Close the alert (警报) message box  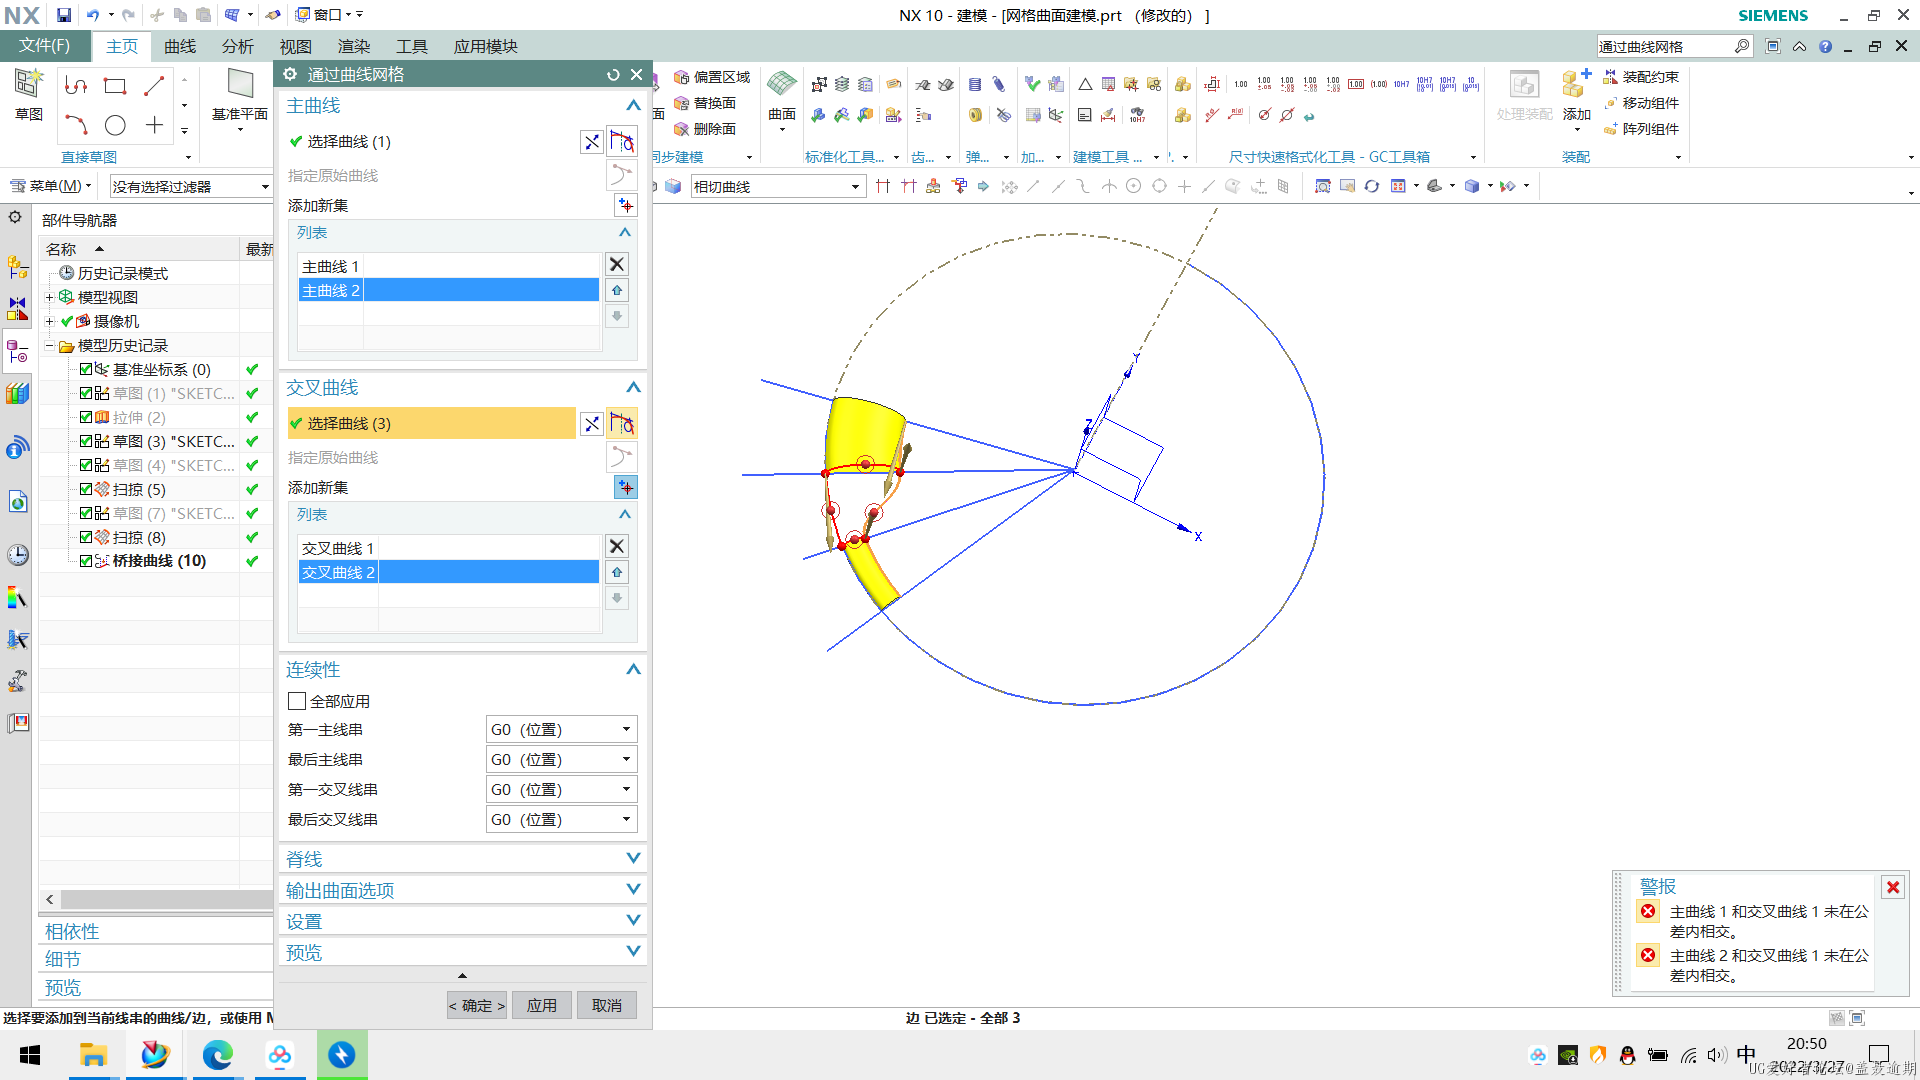1893,887
